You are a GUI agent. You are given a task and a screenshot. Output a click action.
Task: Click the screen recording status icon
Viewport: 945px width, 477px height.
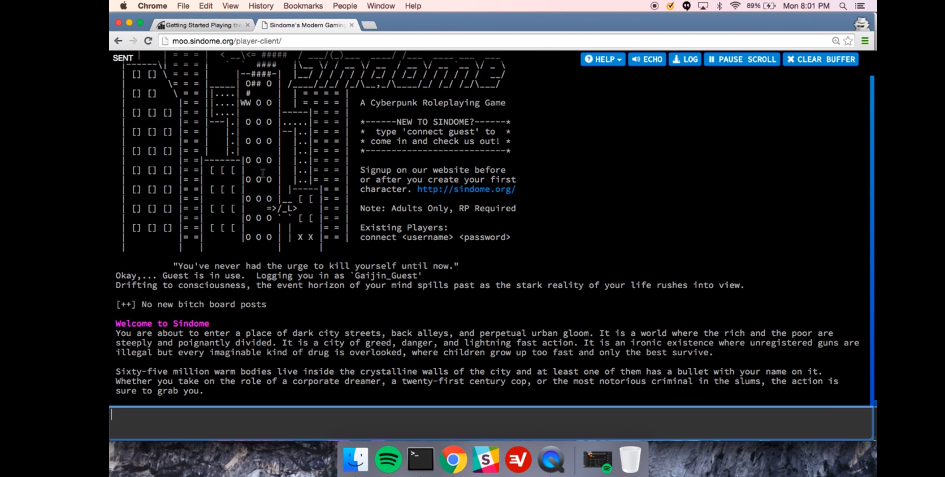[x=655, y=6]
